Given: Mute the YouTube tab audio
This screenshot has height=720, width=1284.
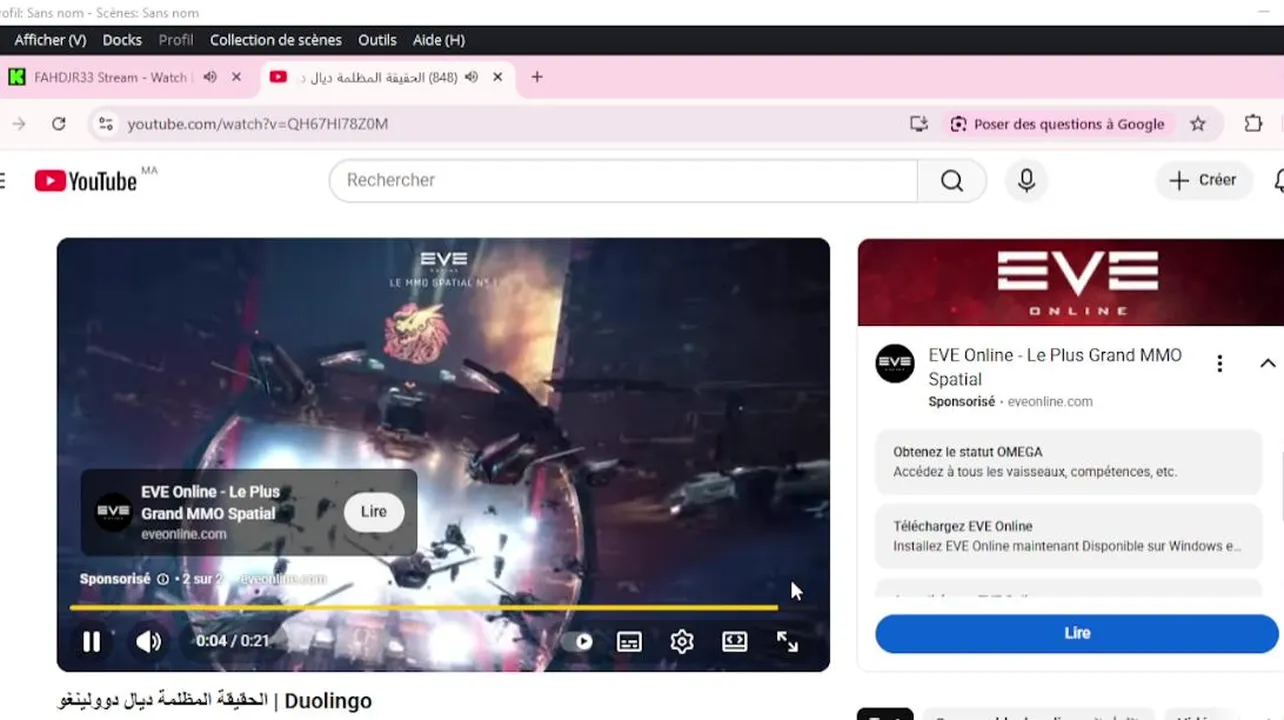Looking at the screenshot, I should coord(471,77).
